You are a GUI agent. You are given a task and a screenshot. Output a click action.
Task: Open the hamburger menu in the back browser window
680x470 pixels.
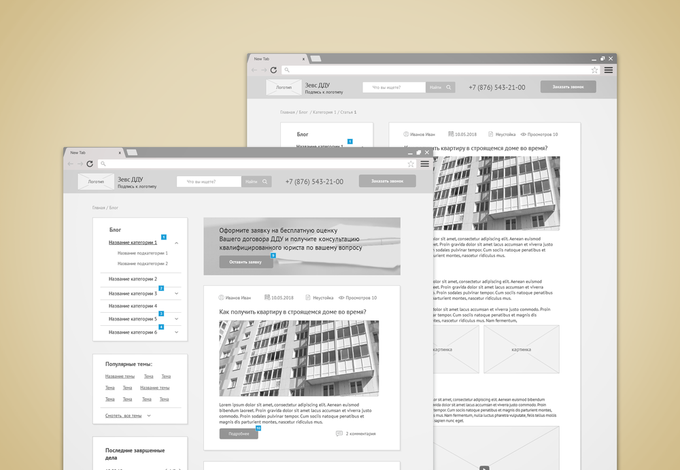pos(608,70)
